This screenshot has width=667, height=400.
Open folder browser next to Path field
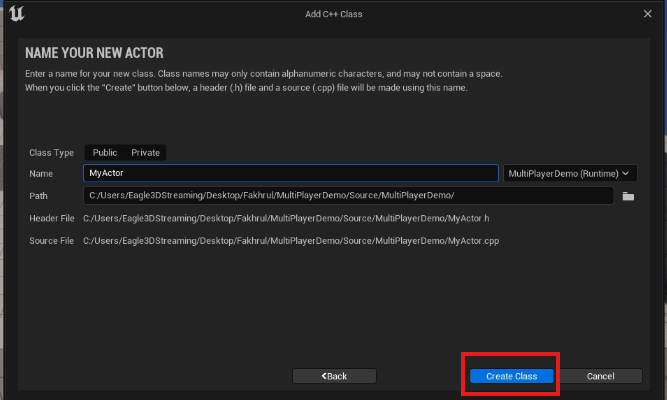point(628,196)
